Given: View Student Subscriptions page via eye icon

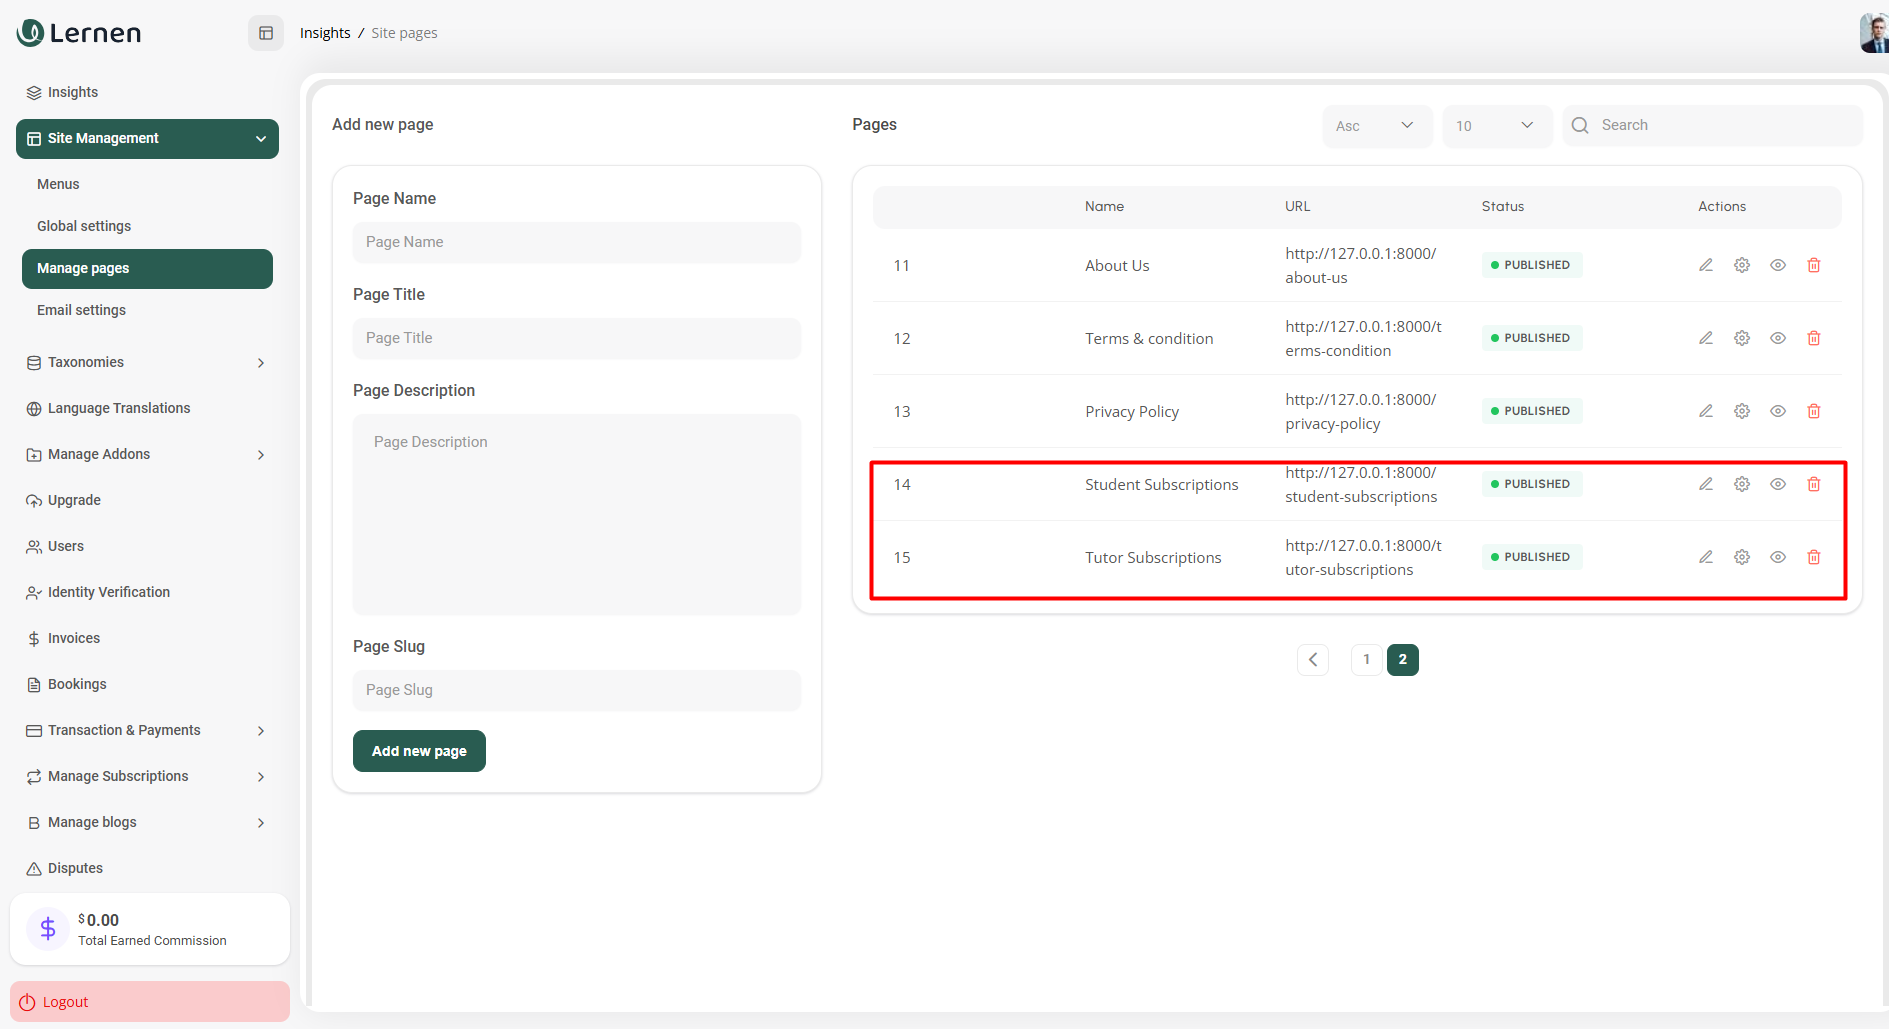Looking at the screenshot, I should tap(1777, 484).
